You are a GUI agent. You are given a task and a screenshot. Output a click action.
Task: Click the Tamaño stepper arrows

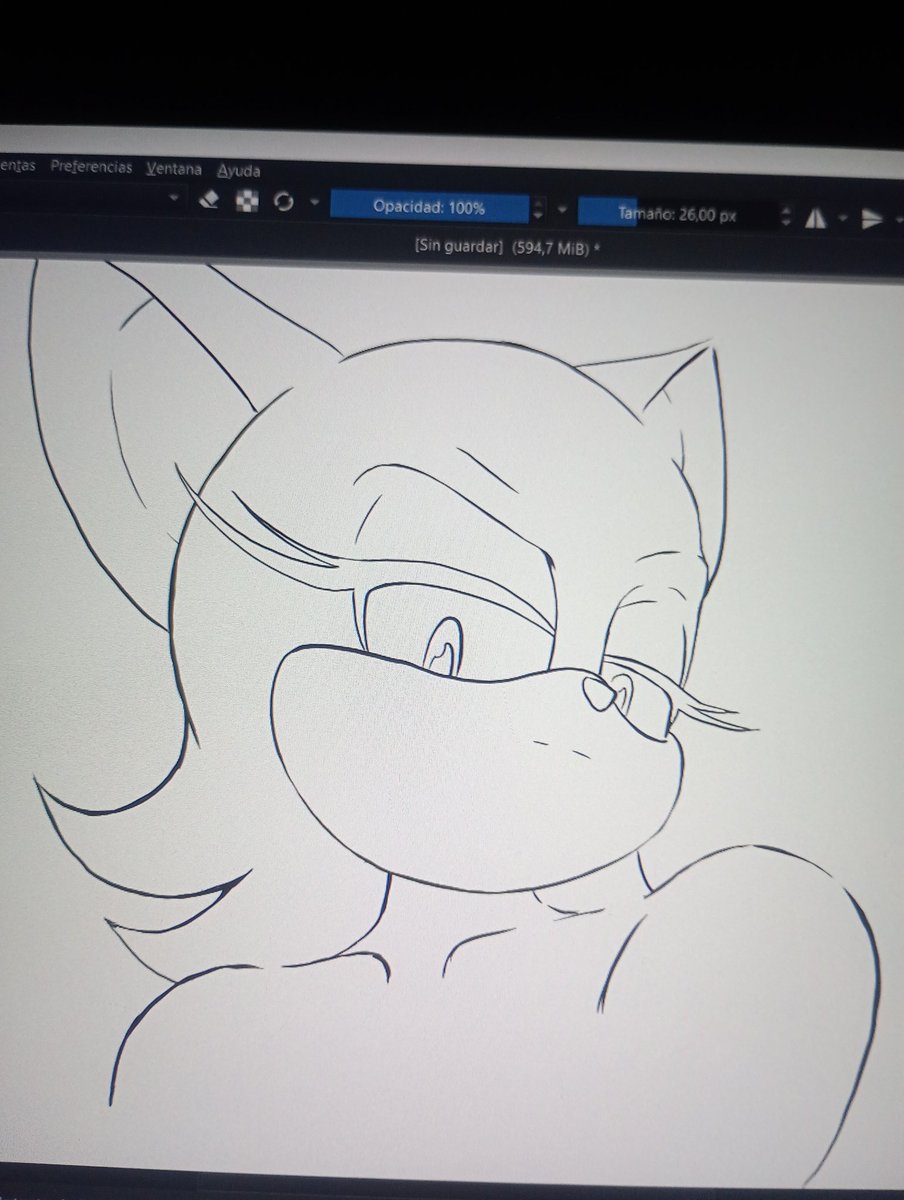(x=785, y=216)
